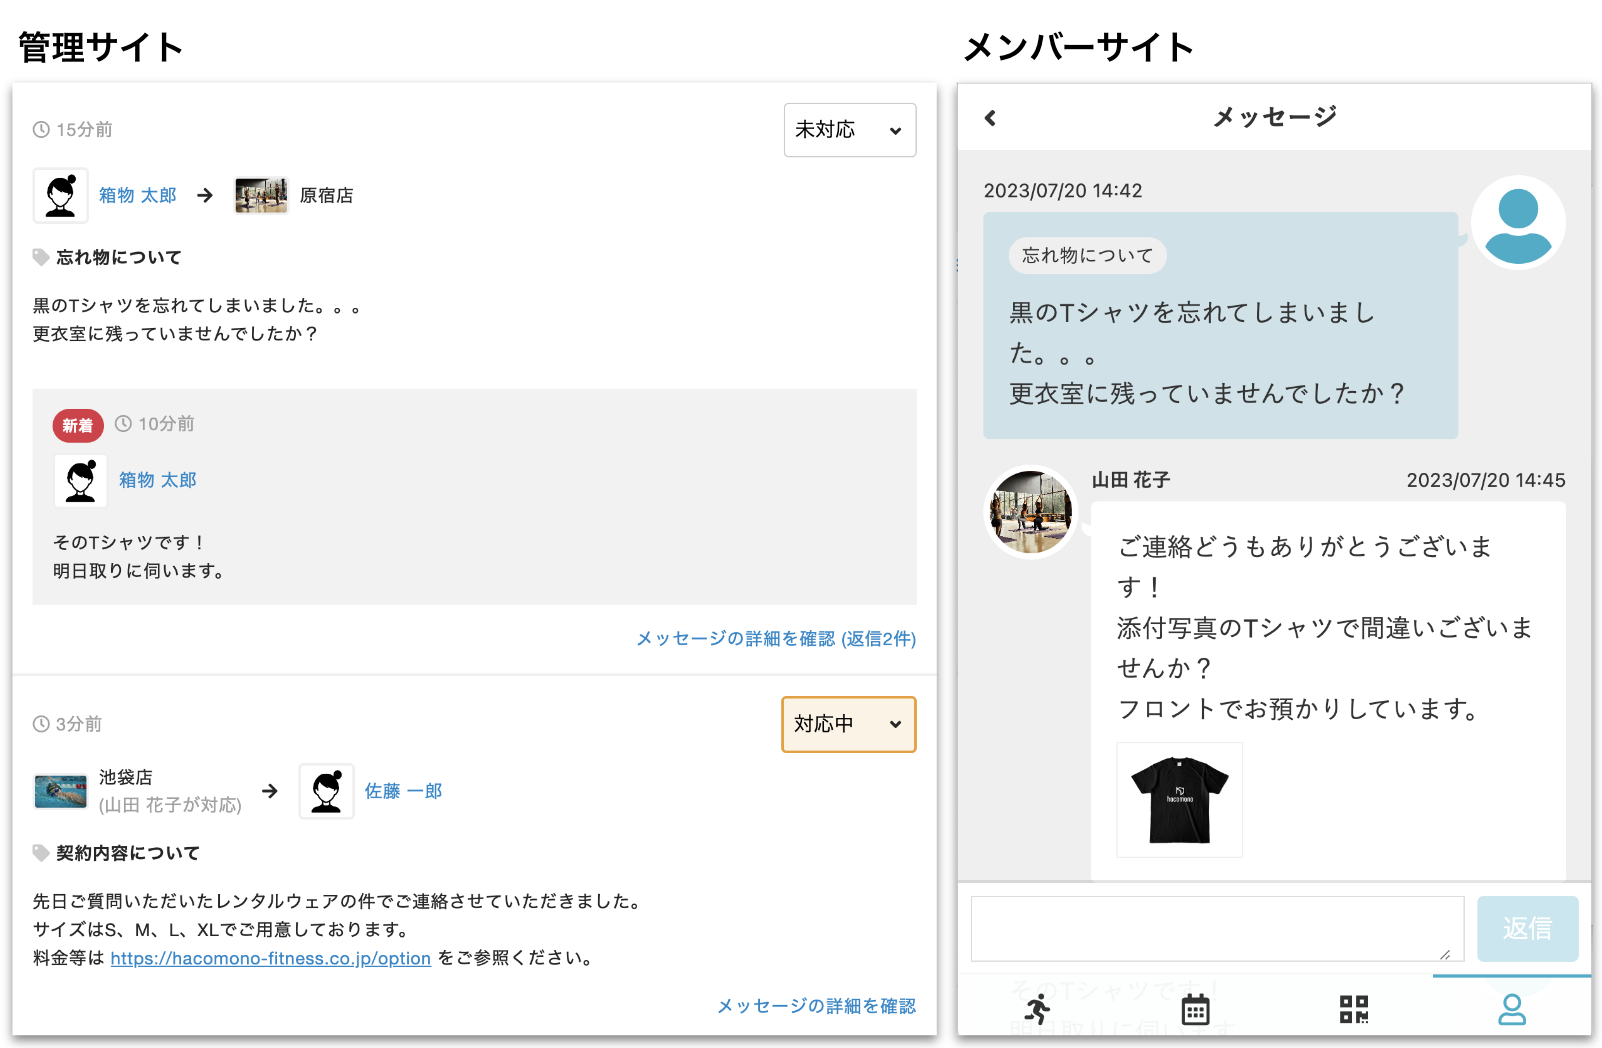Open the 未対応 status dropdown
Viewport: 1602px width, 1048px height.
click(849, 130)
